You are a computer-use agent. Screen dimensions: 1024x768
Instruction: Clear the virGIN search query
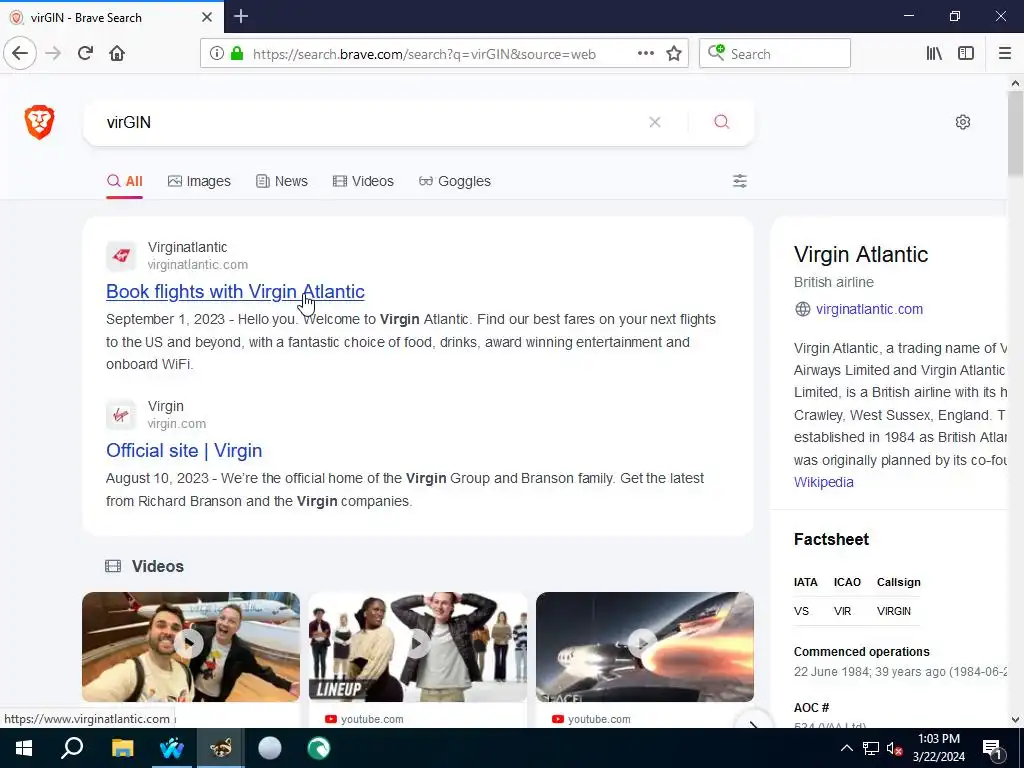[654, 122]
